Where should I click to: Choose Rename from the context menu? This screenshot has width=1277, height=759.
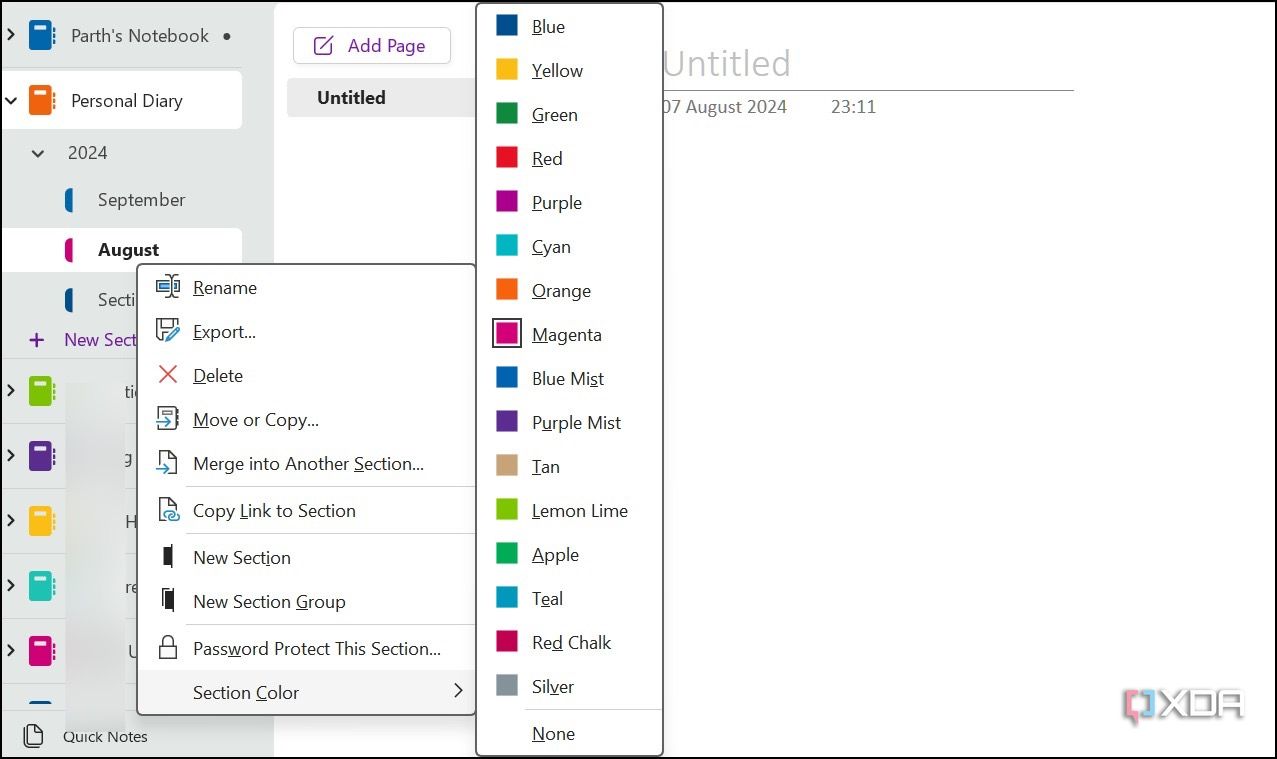(306, 287)
